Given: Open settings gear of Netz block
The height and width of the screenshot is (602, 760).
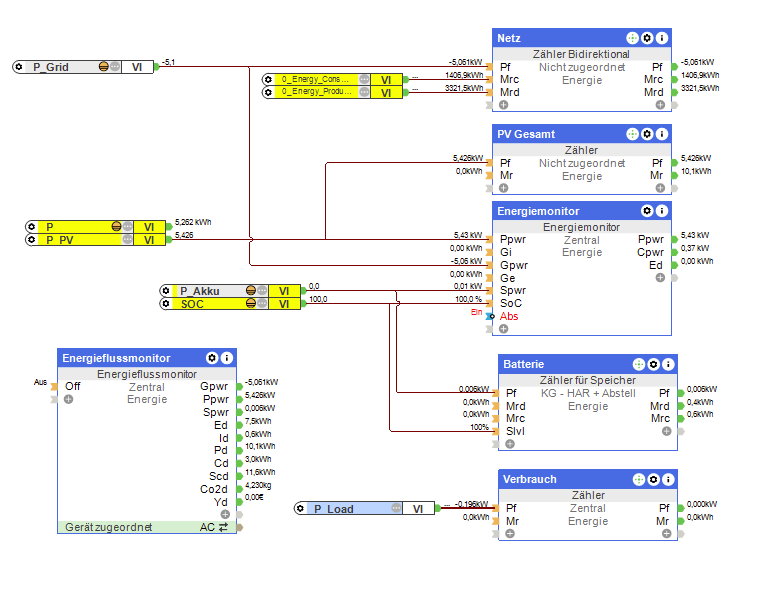Looking at the screenshot, I should (x=647, y=38).
